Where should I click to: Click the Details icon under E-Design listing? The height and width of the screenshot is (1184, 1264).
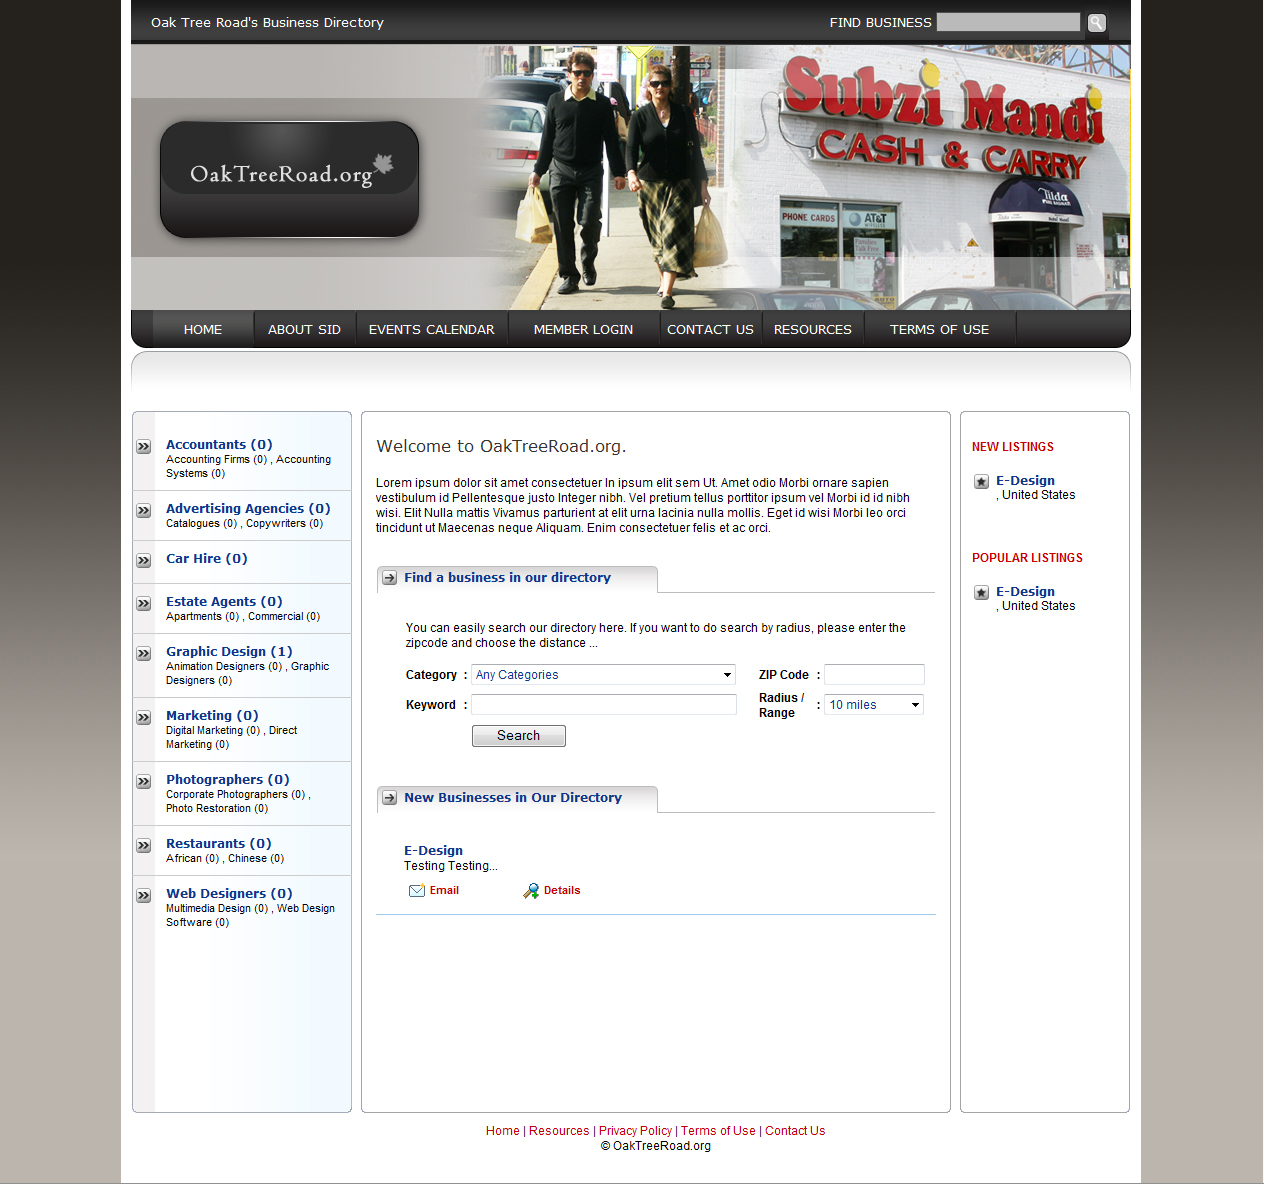[531, 891]
